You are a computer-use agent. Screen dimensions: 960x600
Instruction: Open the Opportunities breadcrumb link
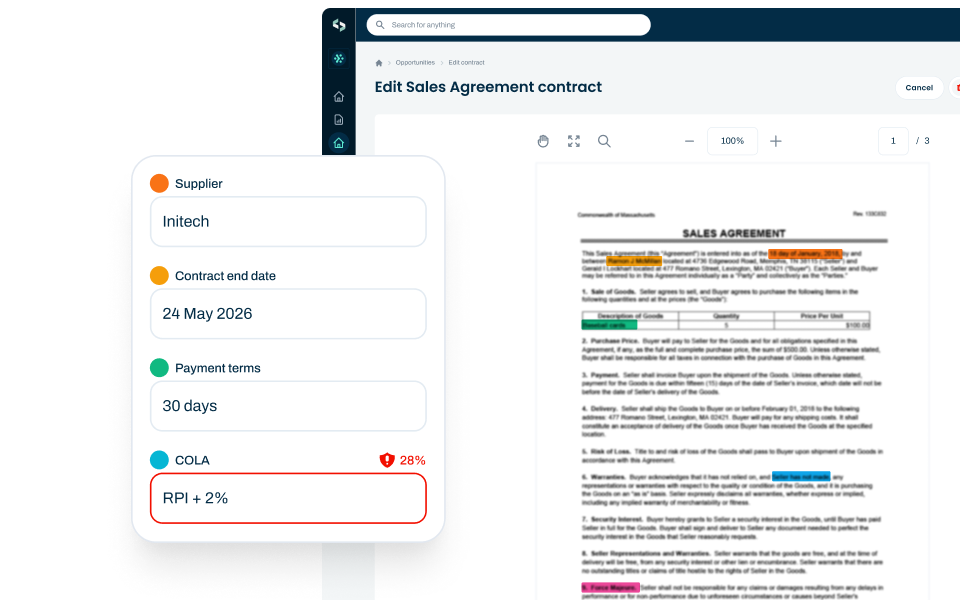[414, 61]
